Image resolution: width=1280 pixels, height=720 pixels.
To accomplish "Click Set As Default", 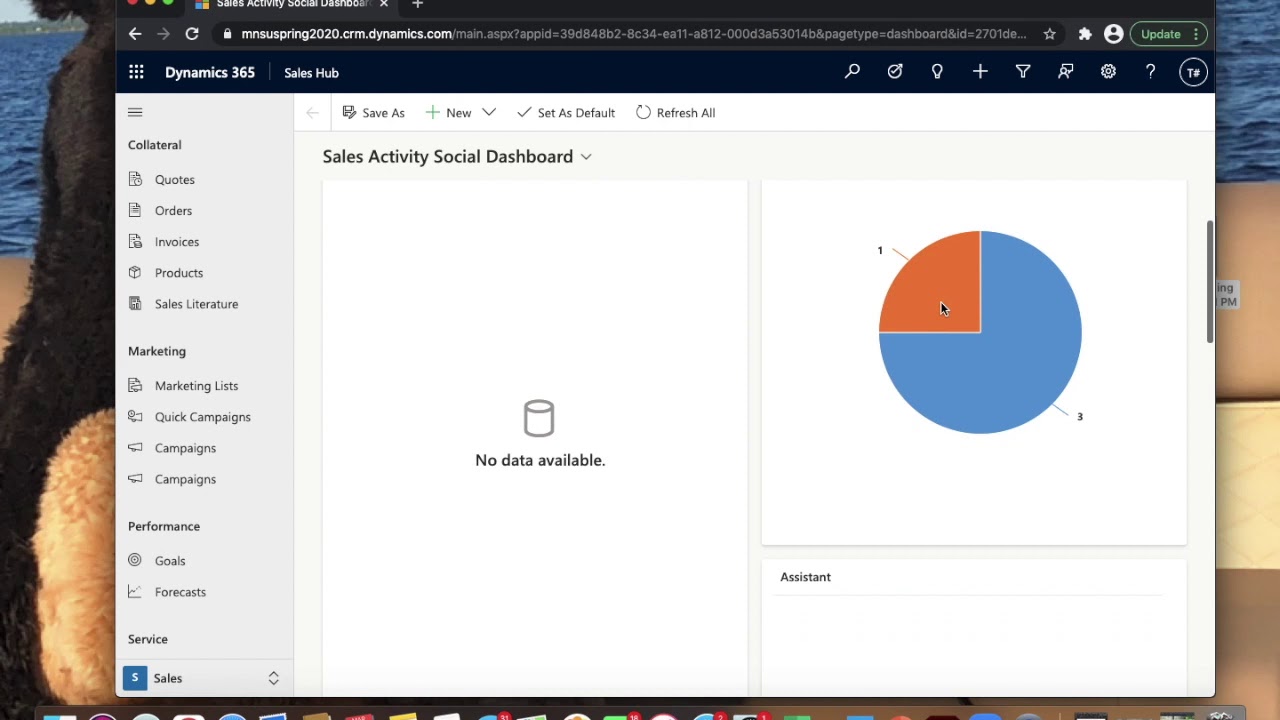I will click(566, 113).
